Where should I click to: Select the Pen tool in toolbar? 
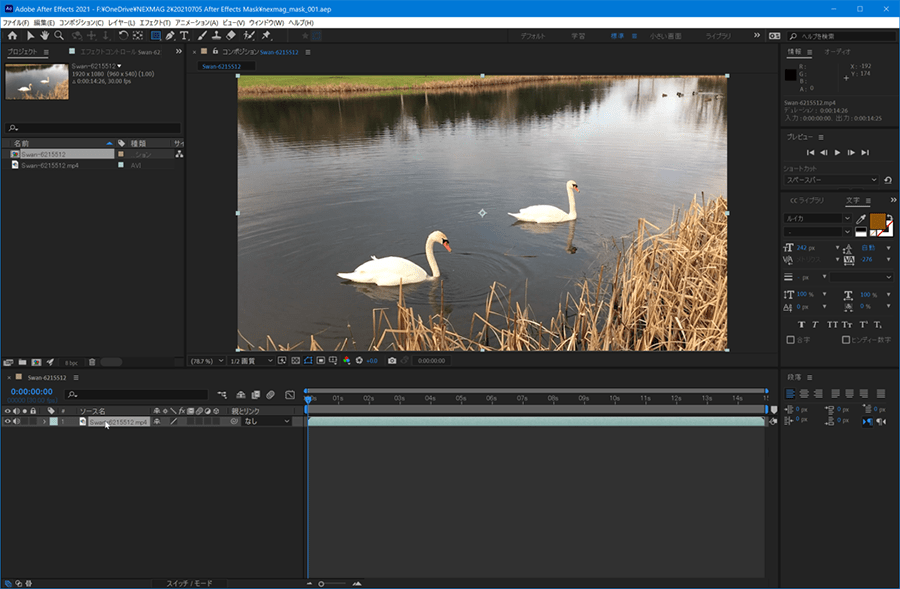coord(170,36)
